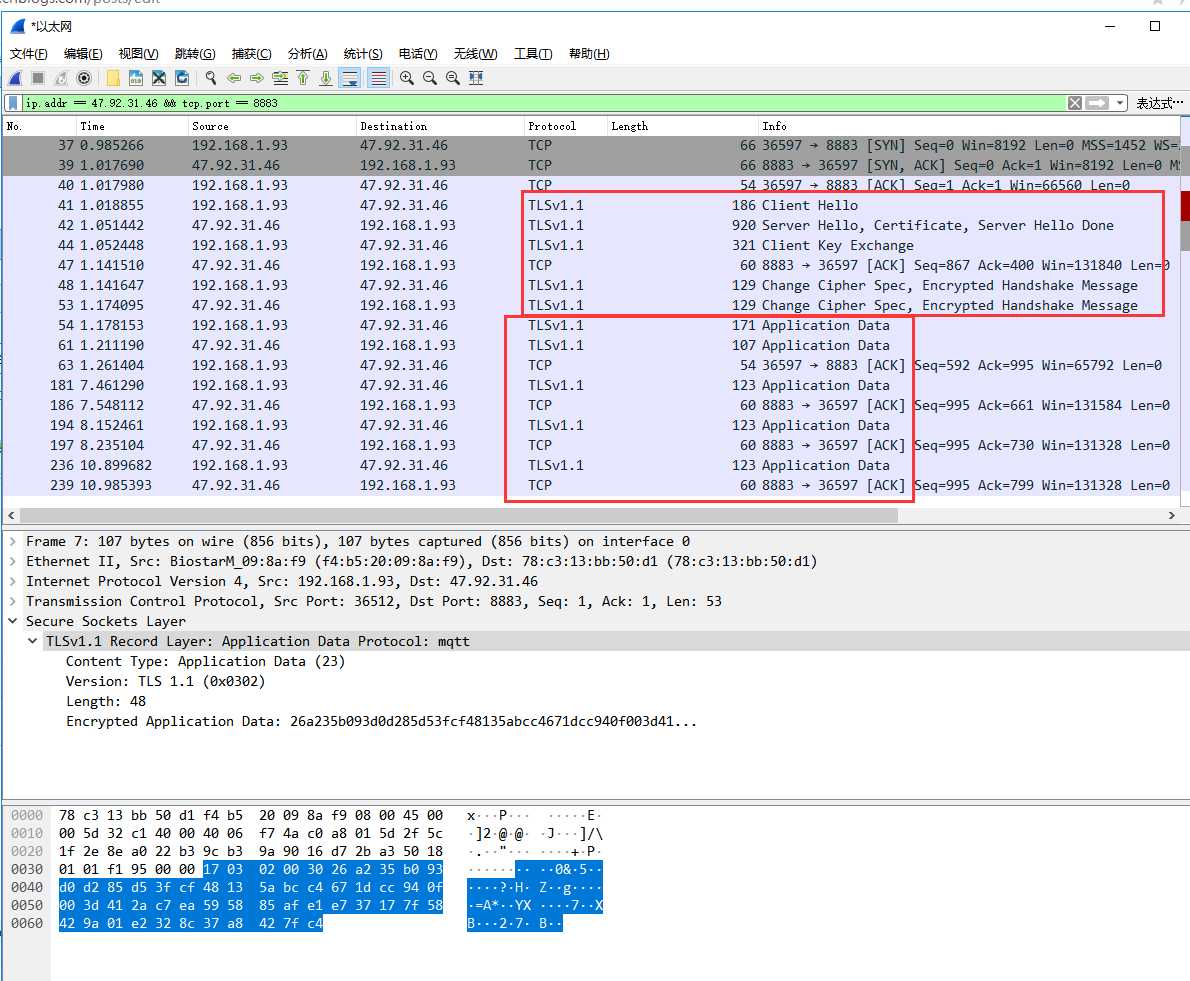Select packet 44 Client Key Exchange row
This screenshot has height=981, width=1190.
click(x=590, y=245)
